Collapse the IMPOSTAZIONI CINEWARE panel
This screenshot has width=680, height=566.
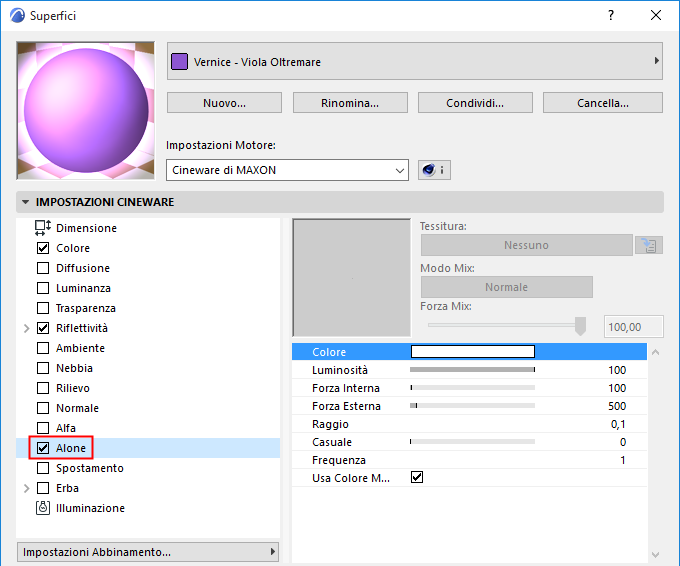tap(26, 202)
